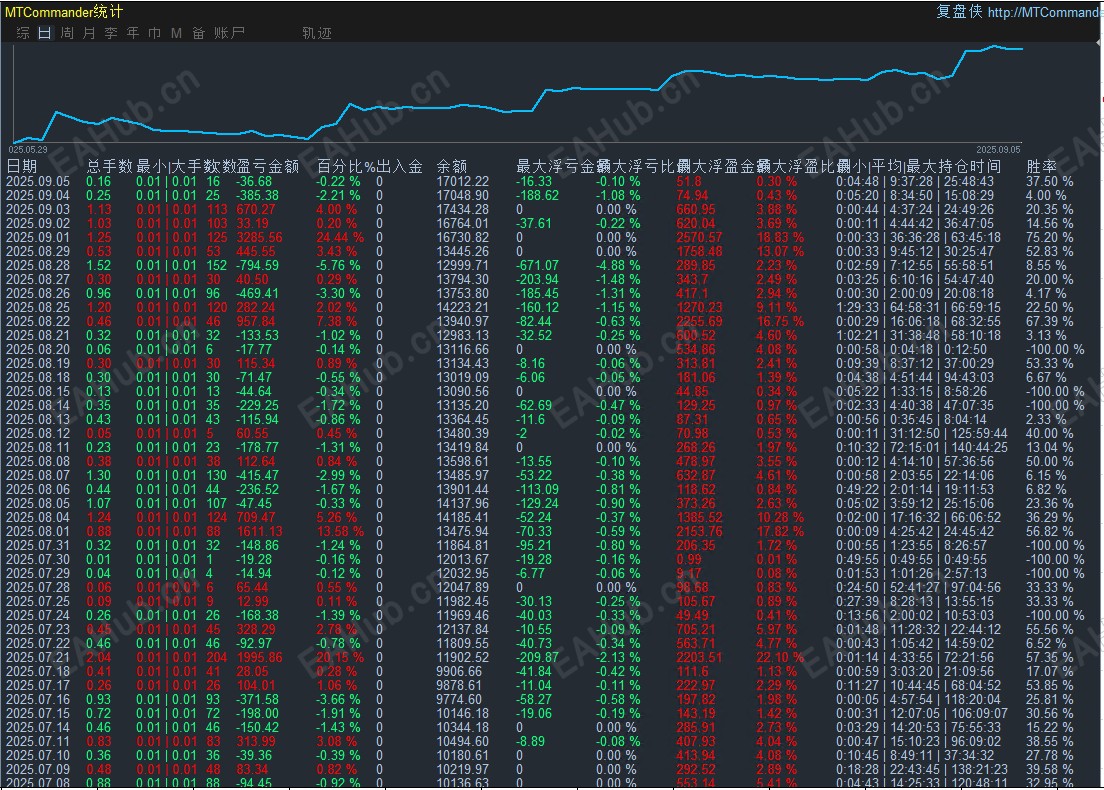Switch to the 综 (summary) tab
Viewport: 1104px width, 790px height.
click(x=22, y=33)
